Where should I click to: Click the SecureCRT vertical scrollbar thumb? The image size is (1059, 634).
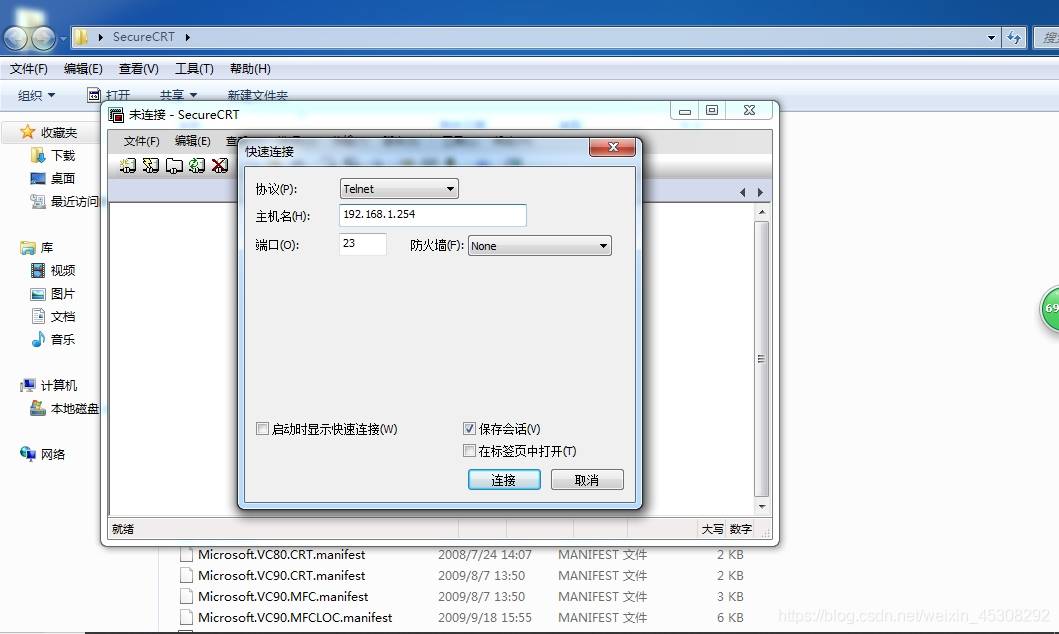point(761,359)
